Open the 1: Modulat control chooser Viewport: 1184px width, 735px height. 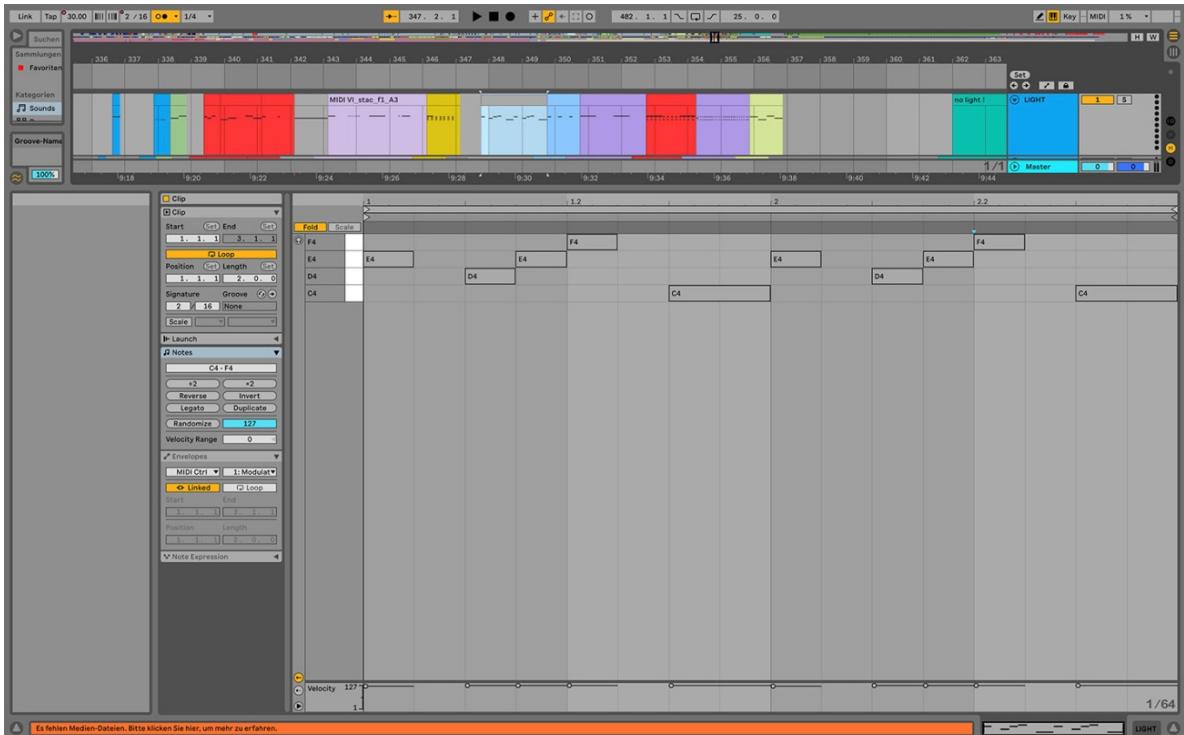pos(249,472)
